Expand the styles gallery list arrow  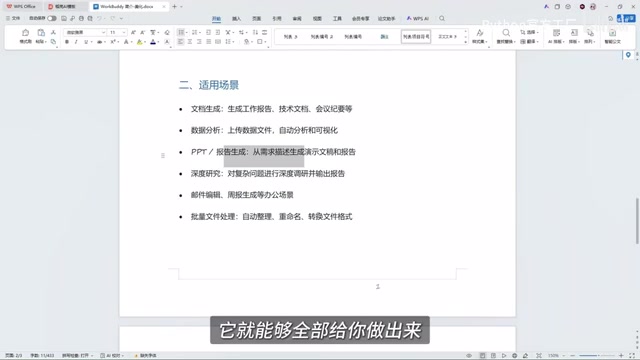(466, 42)
